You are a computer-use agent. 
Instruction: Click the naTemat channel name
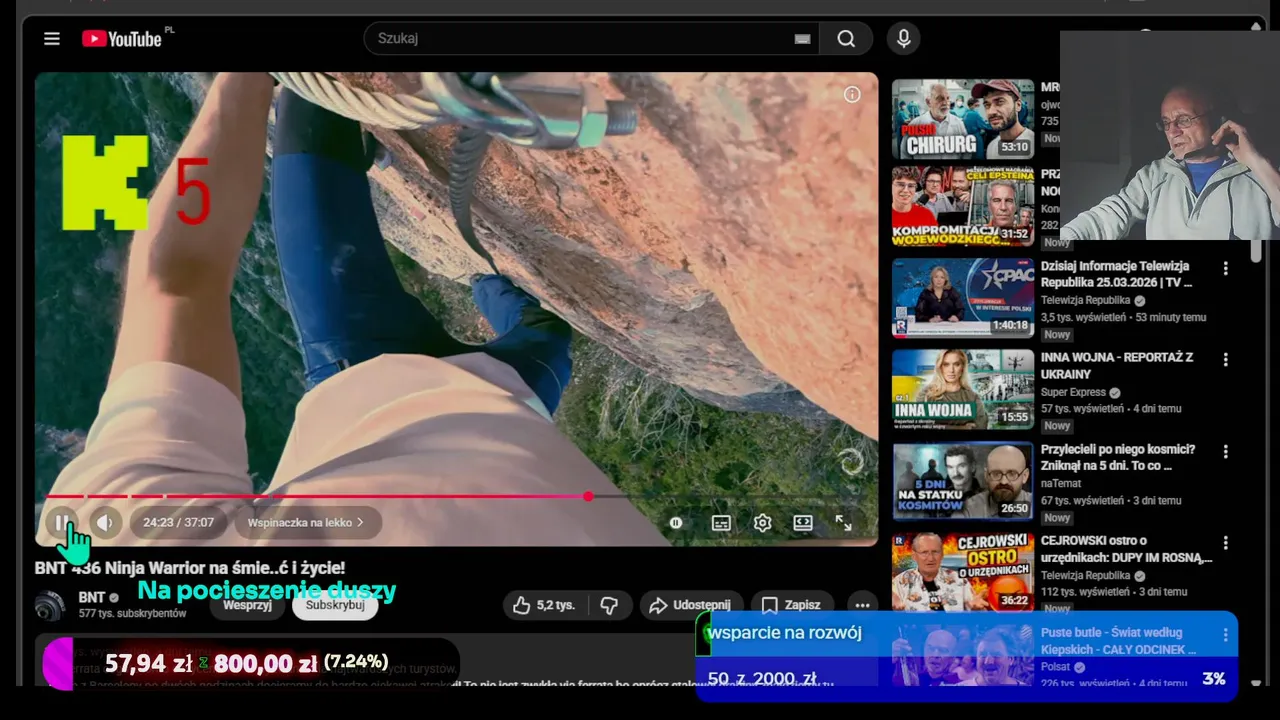click(x=1062, y=484)
